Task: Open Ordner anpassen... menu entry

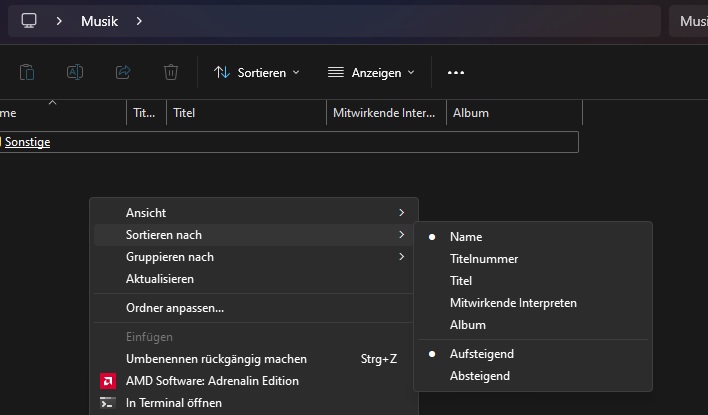Action: click(x=175, y=308)
